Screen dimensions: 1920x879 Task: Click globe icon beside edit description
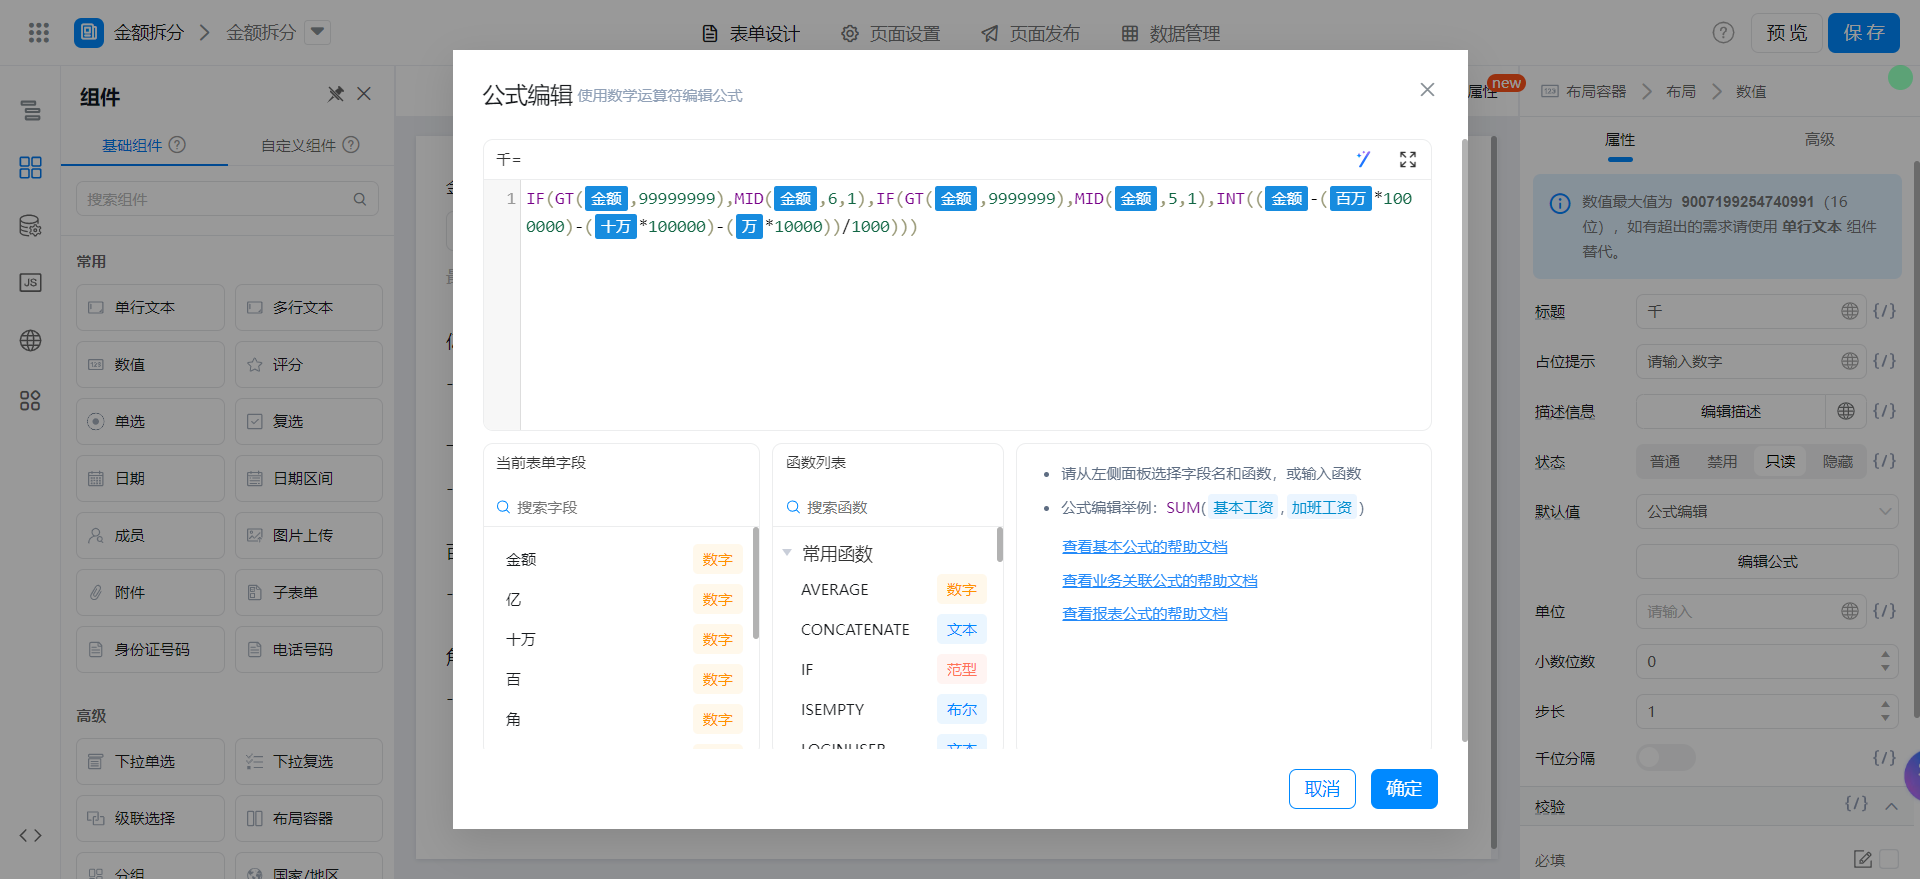click(1846, 411)
